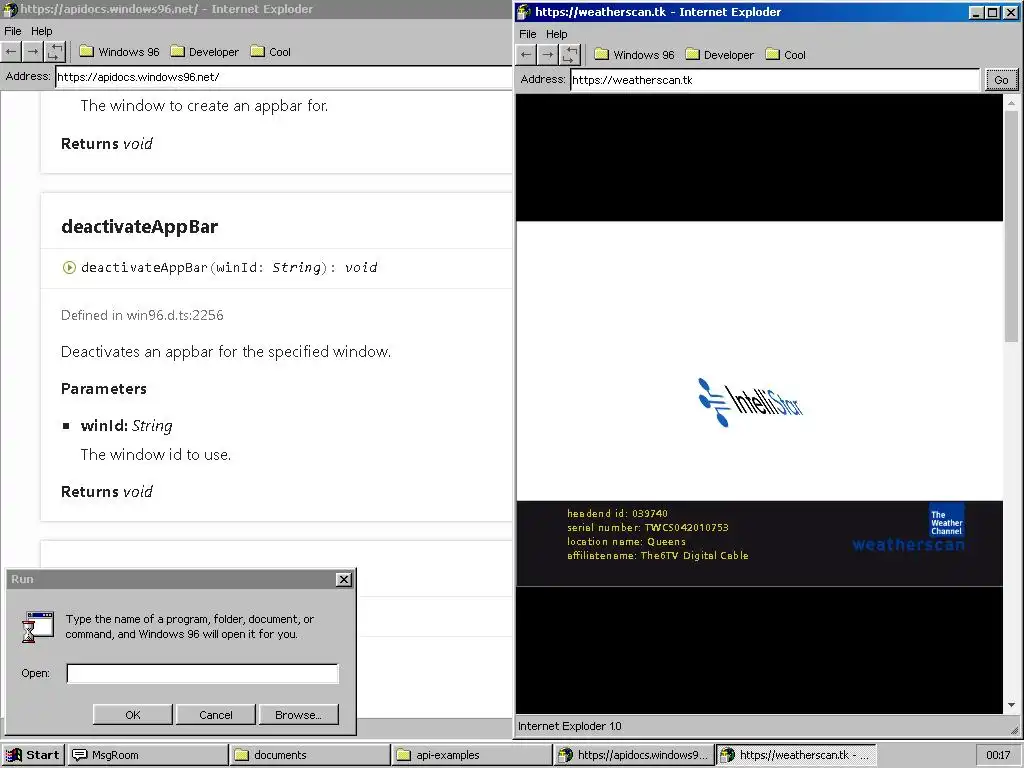Screen dimensions: 1024x768
Task: Click the IntelliStar logo on the weatherscan page
Action: point(750,402)
